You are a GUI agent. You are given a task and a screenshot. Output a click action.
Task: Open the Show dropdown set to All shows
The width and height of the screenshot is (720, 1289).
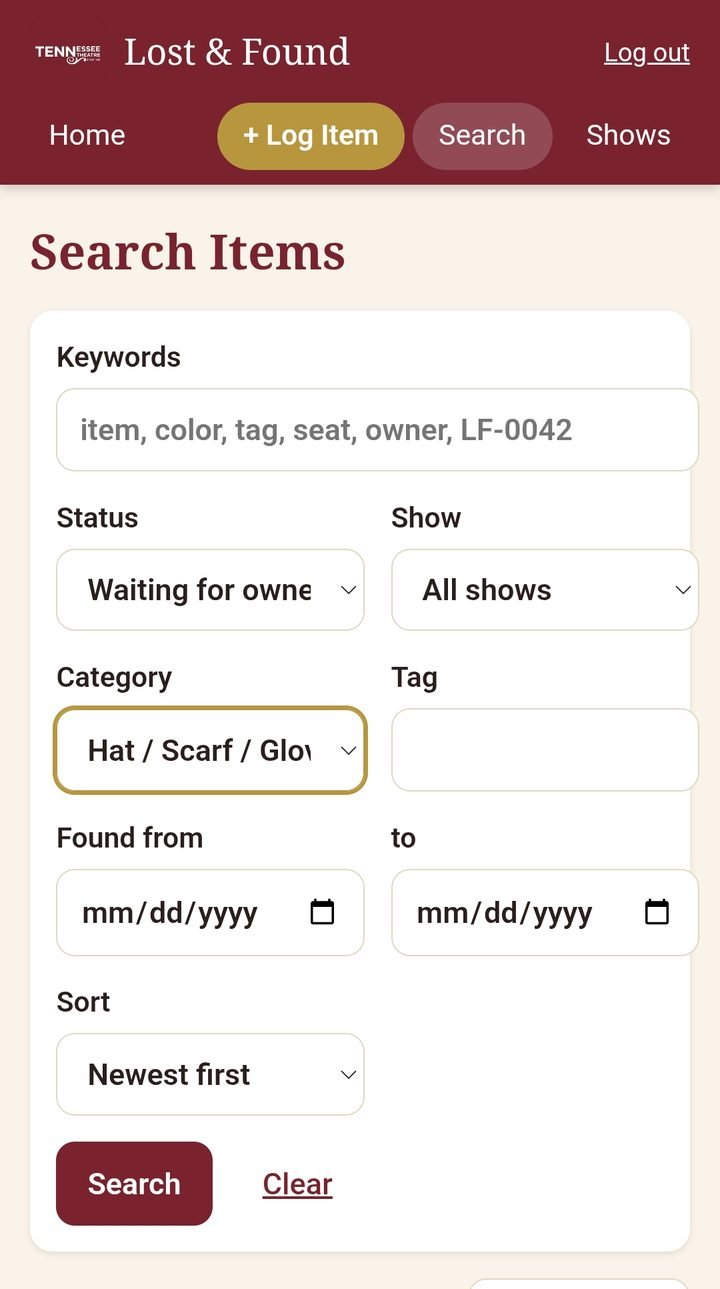(x=545, y=590)
